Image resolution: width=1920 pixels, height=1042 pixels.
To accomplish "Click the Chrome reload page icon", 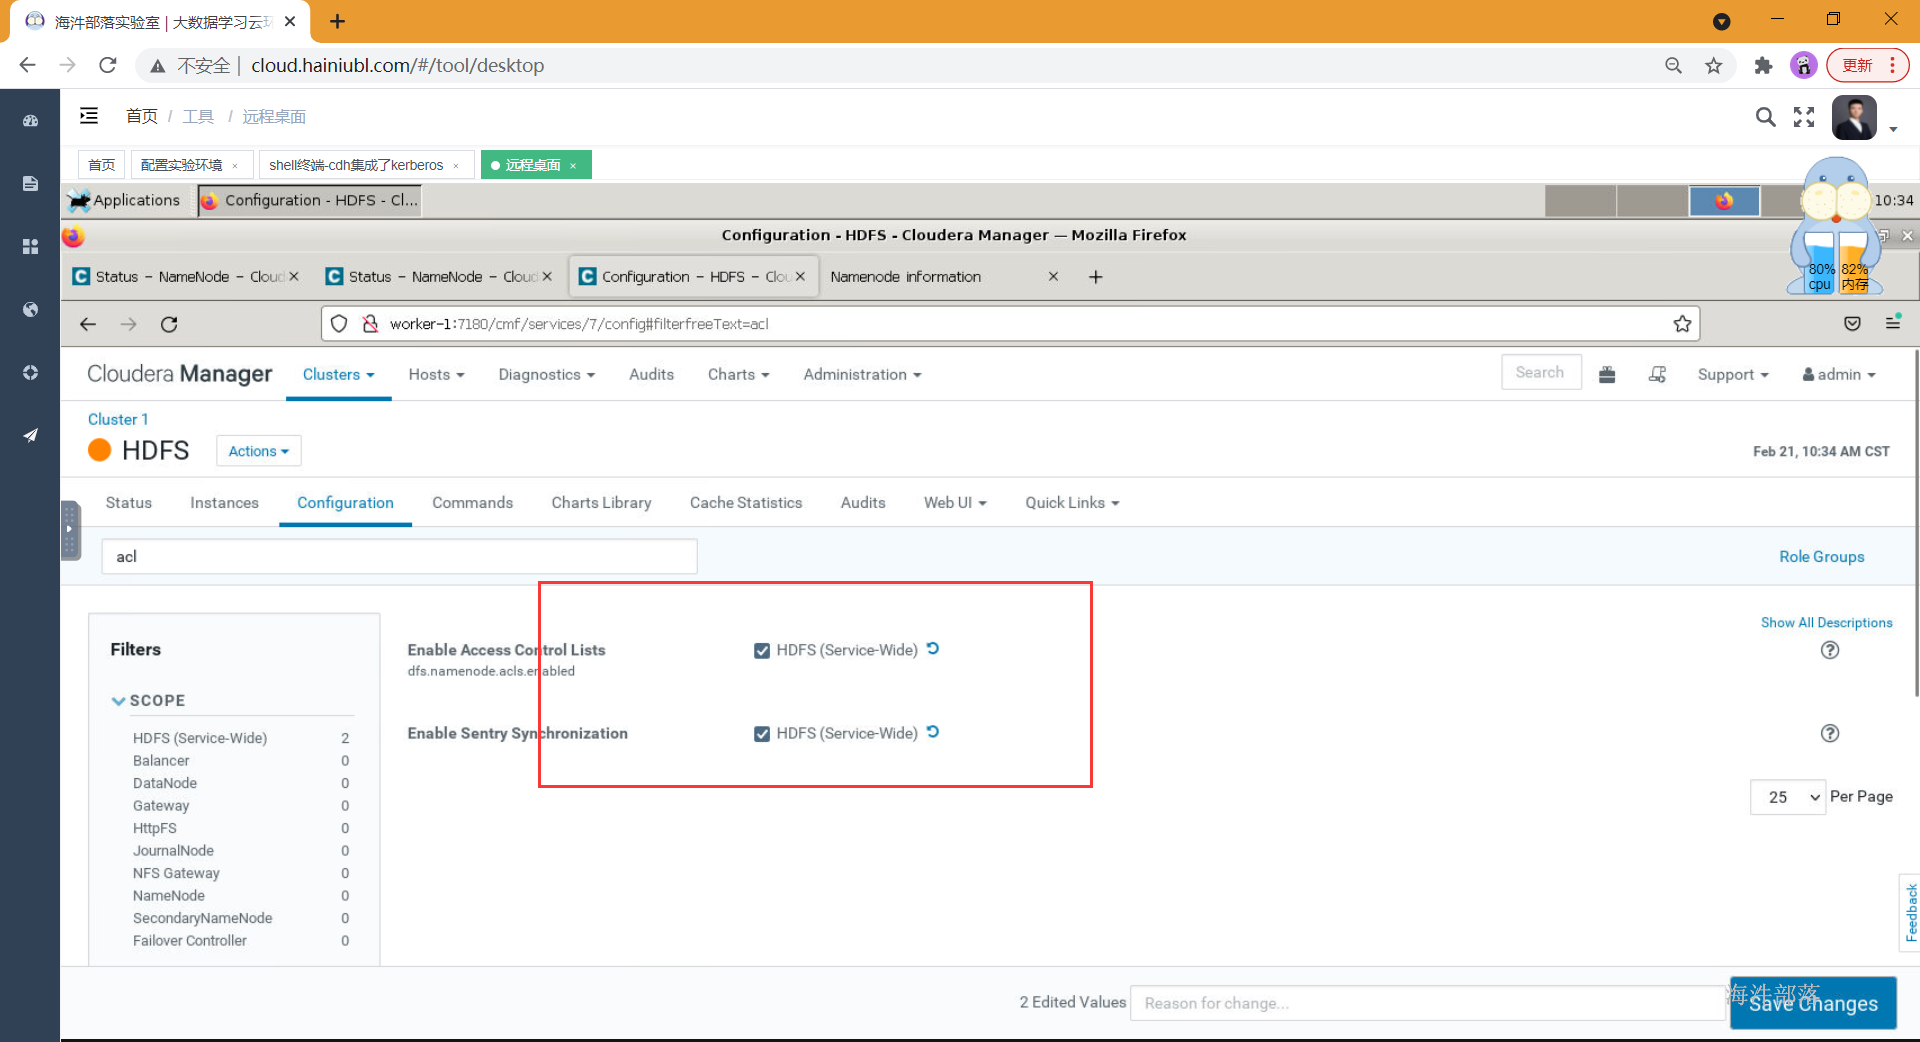I will pyautogui.click(x=108, y=65).
